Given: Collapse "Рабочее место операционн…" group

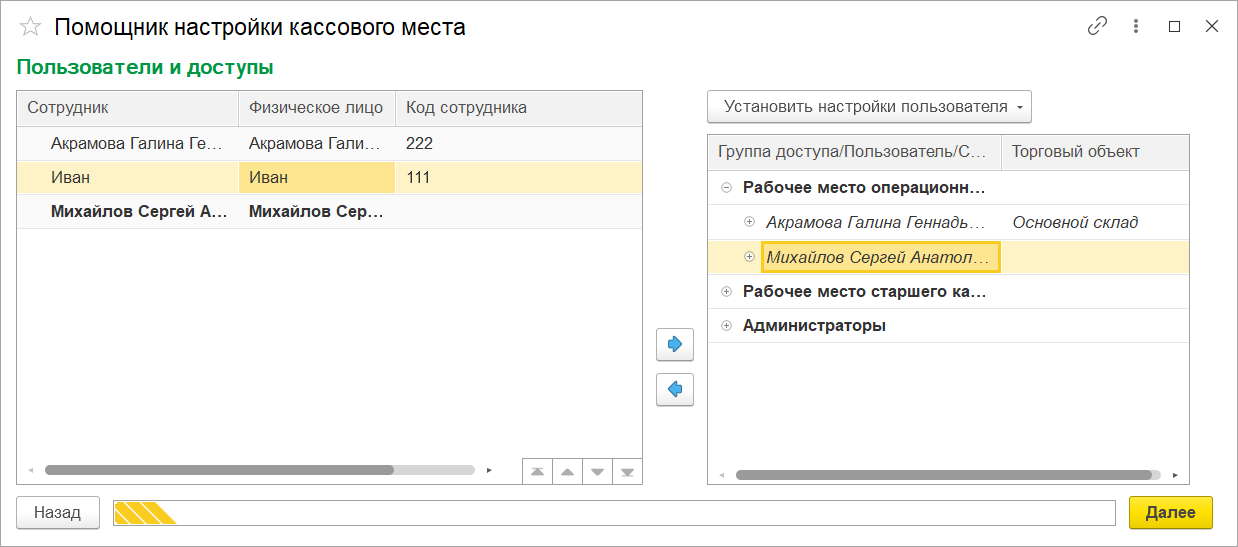Looking at the screenshot, I should pos(726,187).
